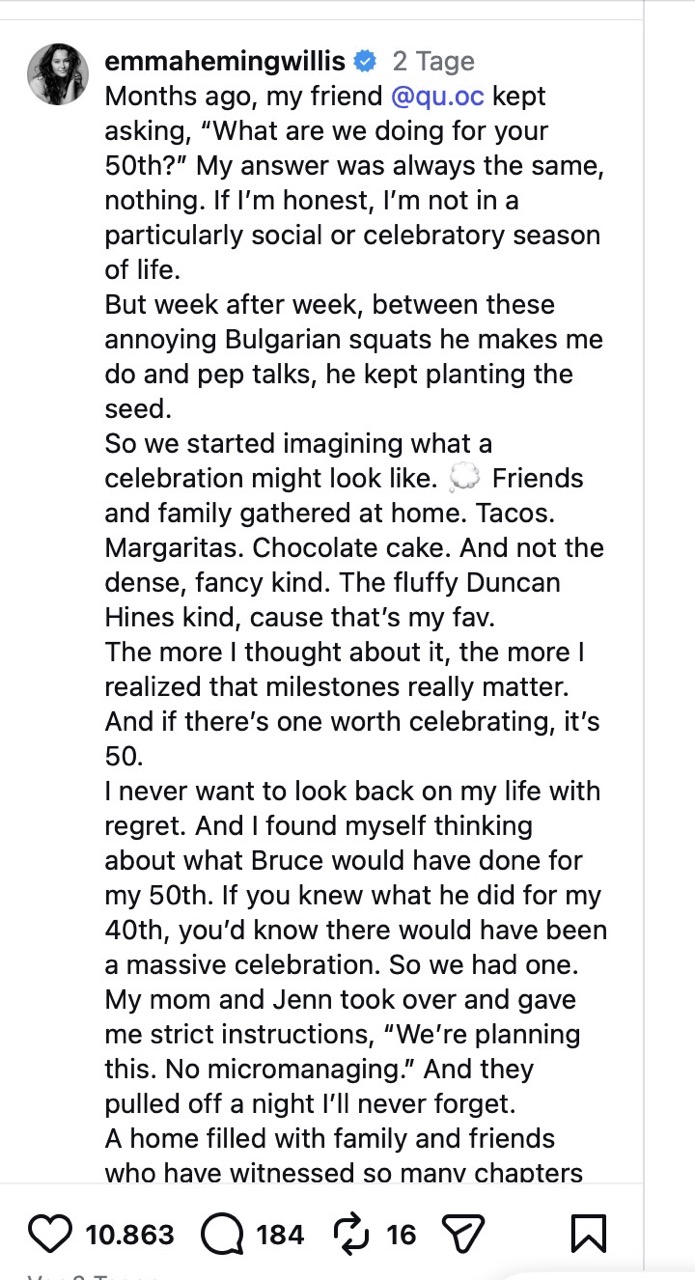The image size is (695, 1280).
Task: Open the emmahemingwillis username link
Action: [x=225, y=62]
